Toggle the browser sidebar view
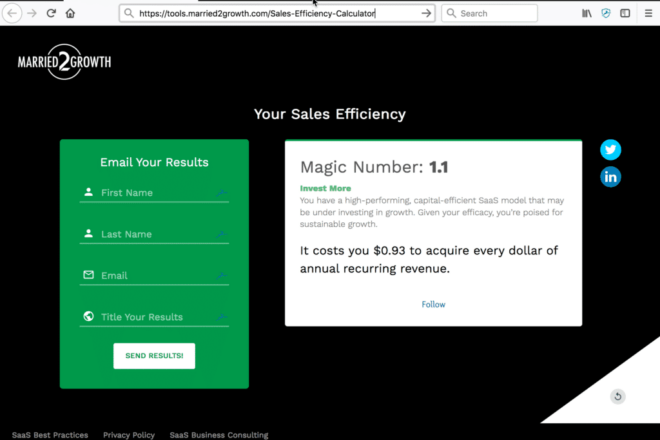This screenshot has height=440, width=660. click(x=625, y=13)
